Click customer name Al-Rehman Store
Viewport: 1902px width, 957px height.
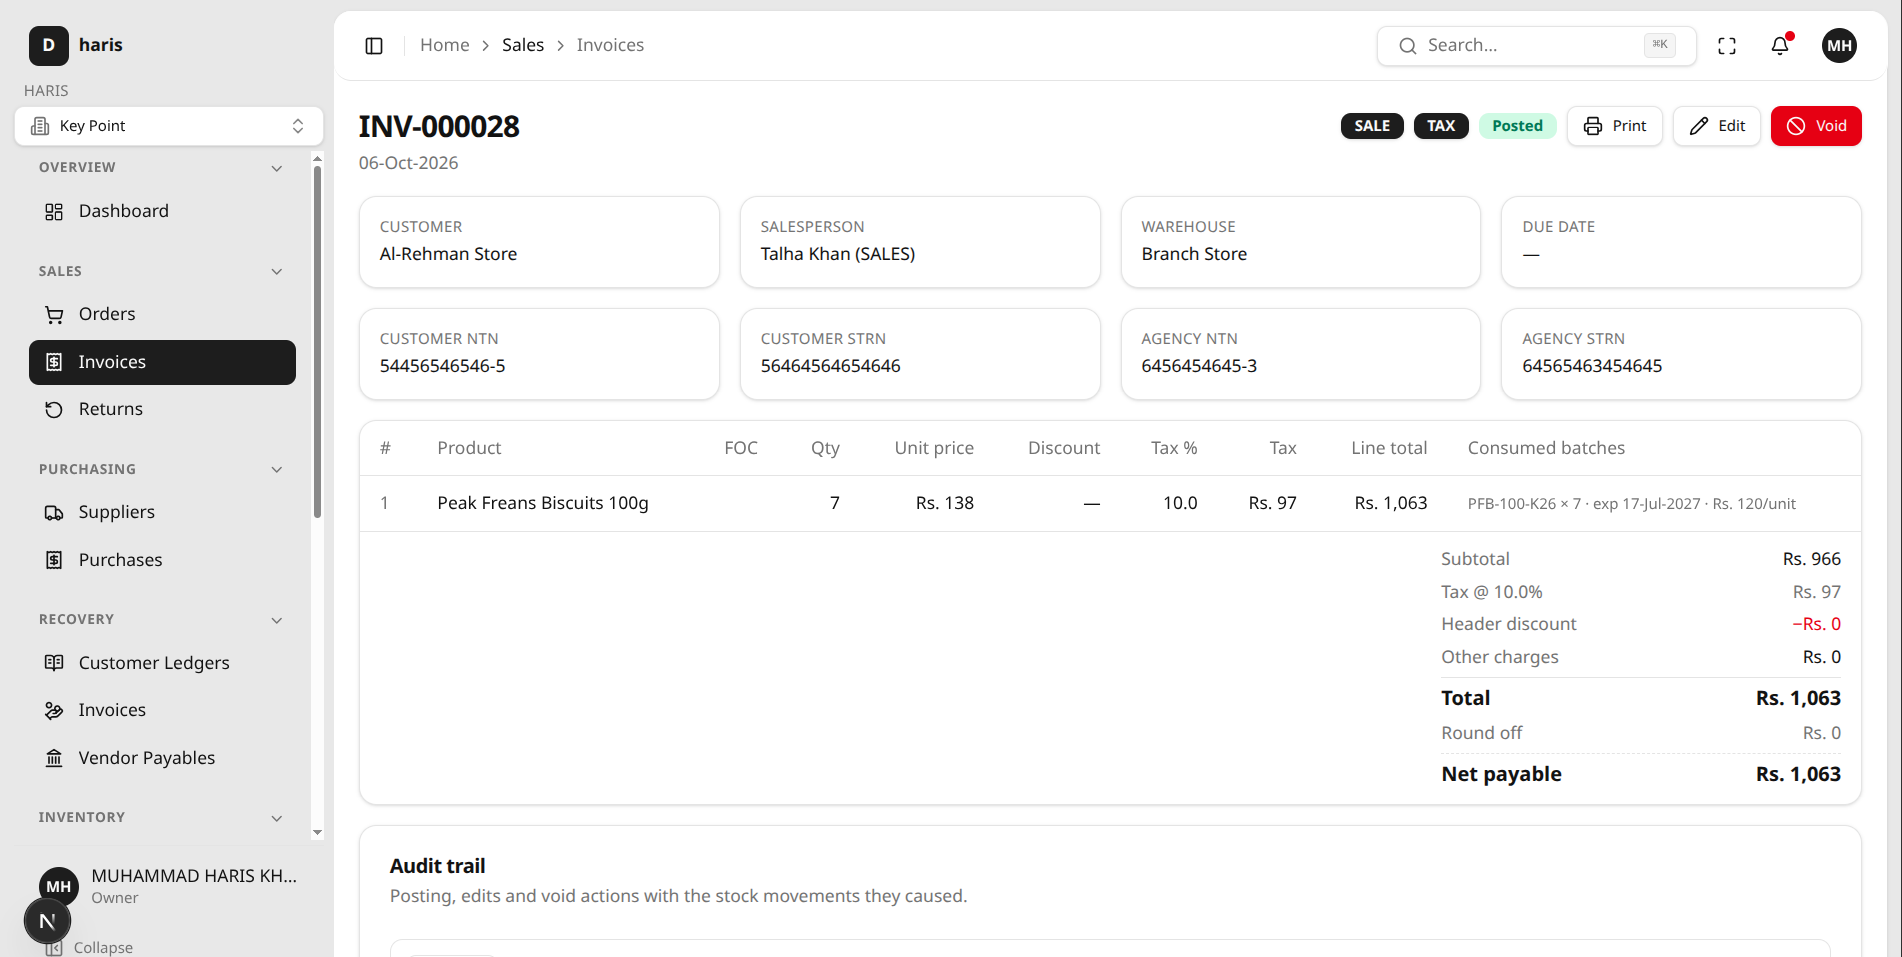pos(448,254)
